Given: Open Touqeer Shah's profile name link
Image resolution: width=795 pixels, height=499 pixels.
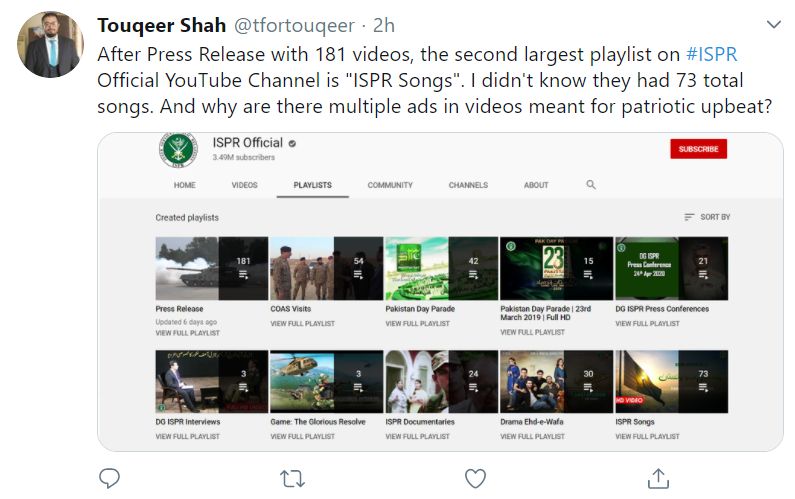Looking at the screenshot, I should click(161, 25).
